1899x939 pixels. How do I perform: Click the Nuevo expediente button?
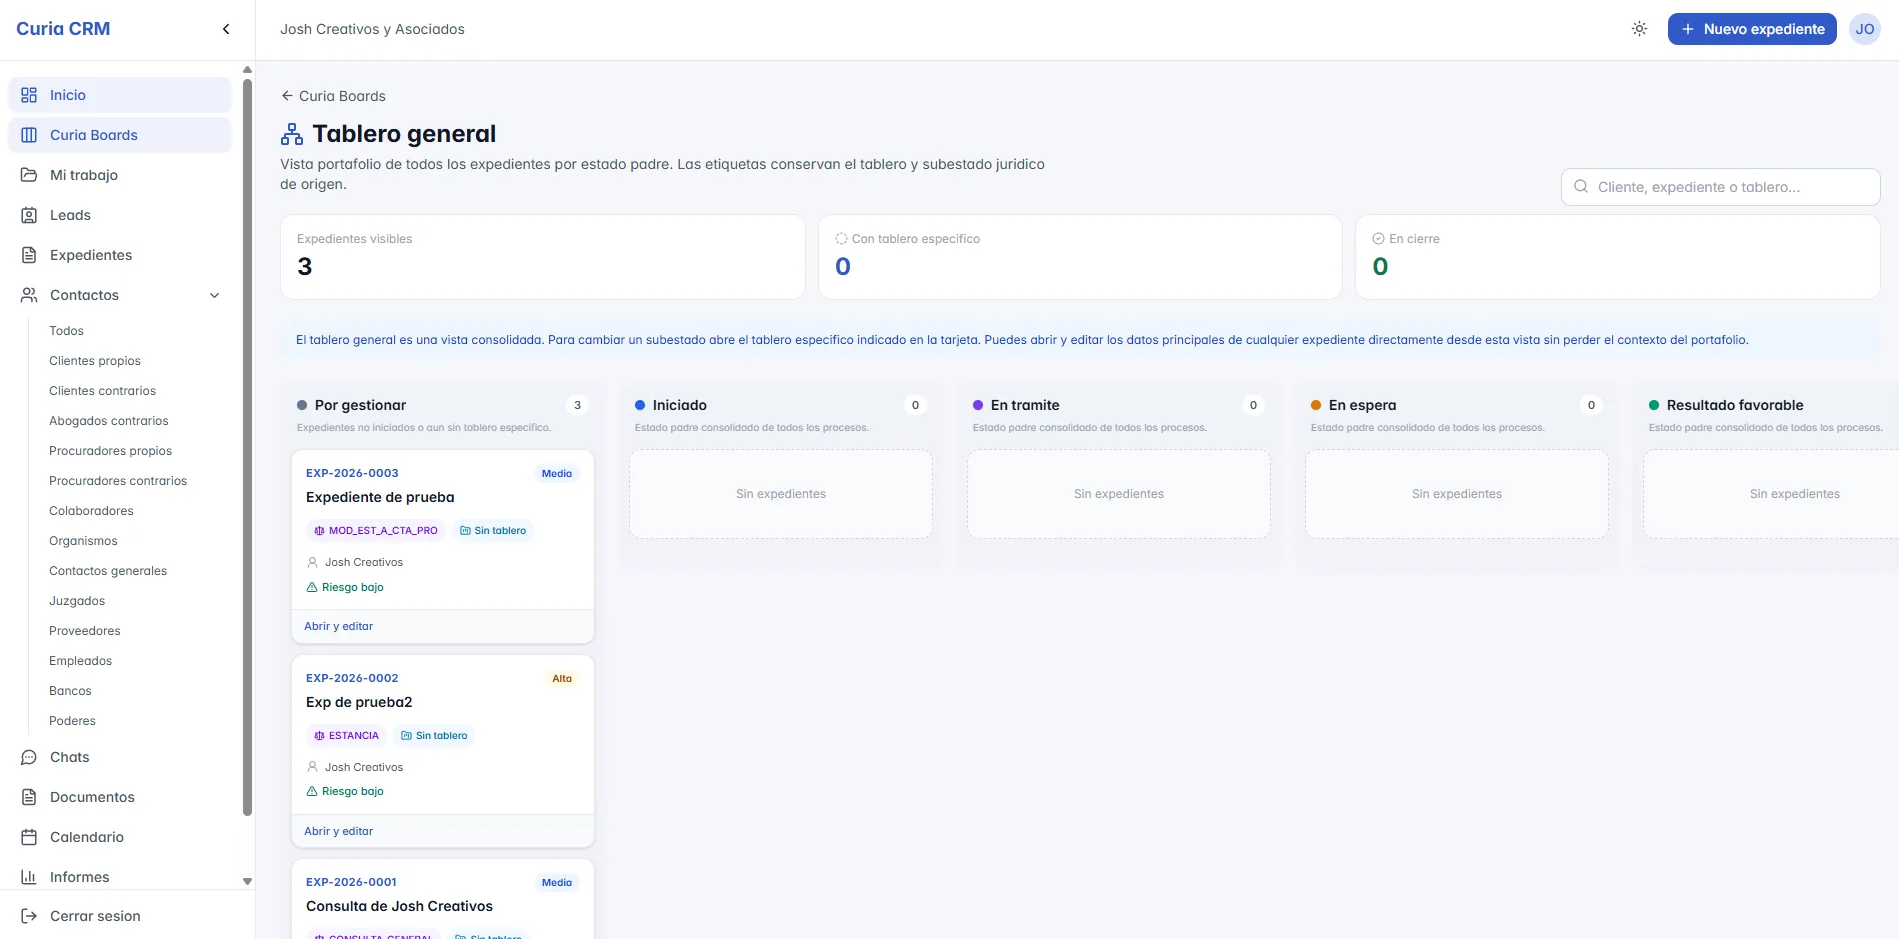coord(1752,29)
